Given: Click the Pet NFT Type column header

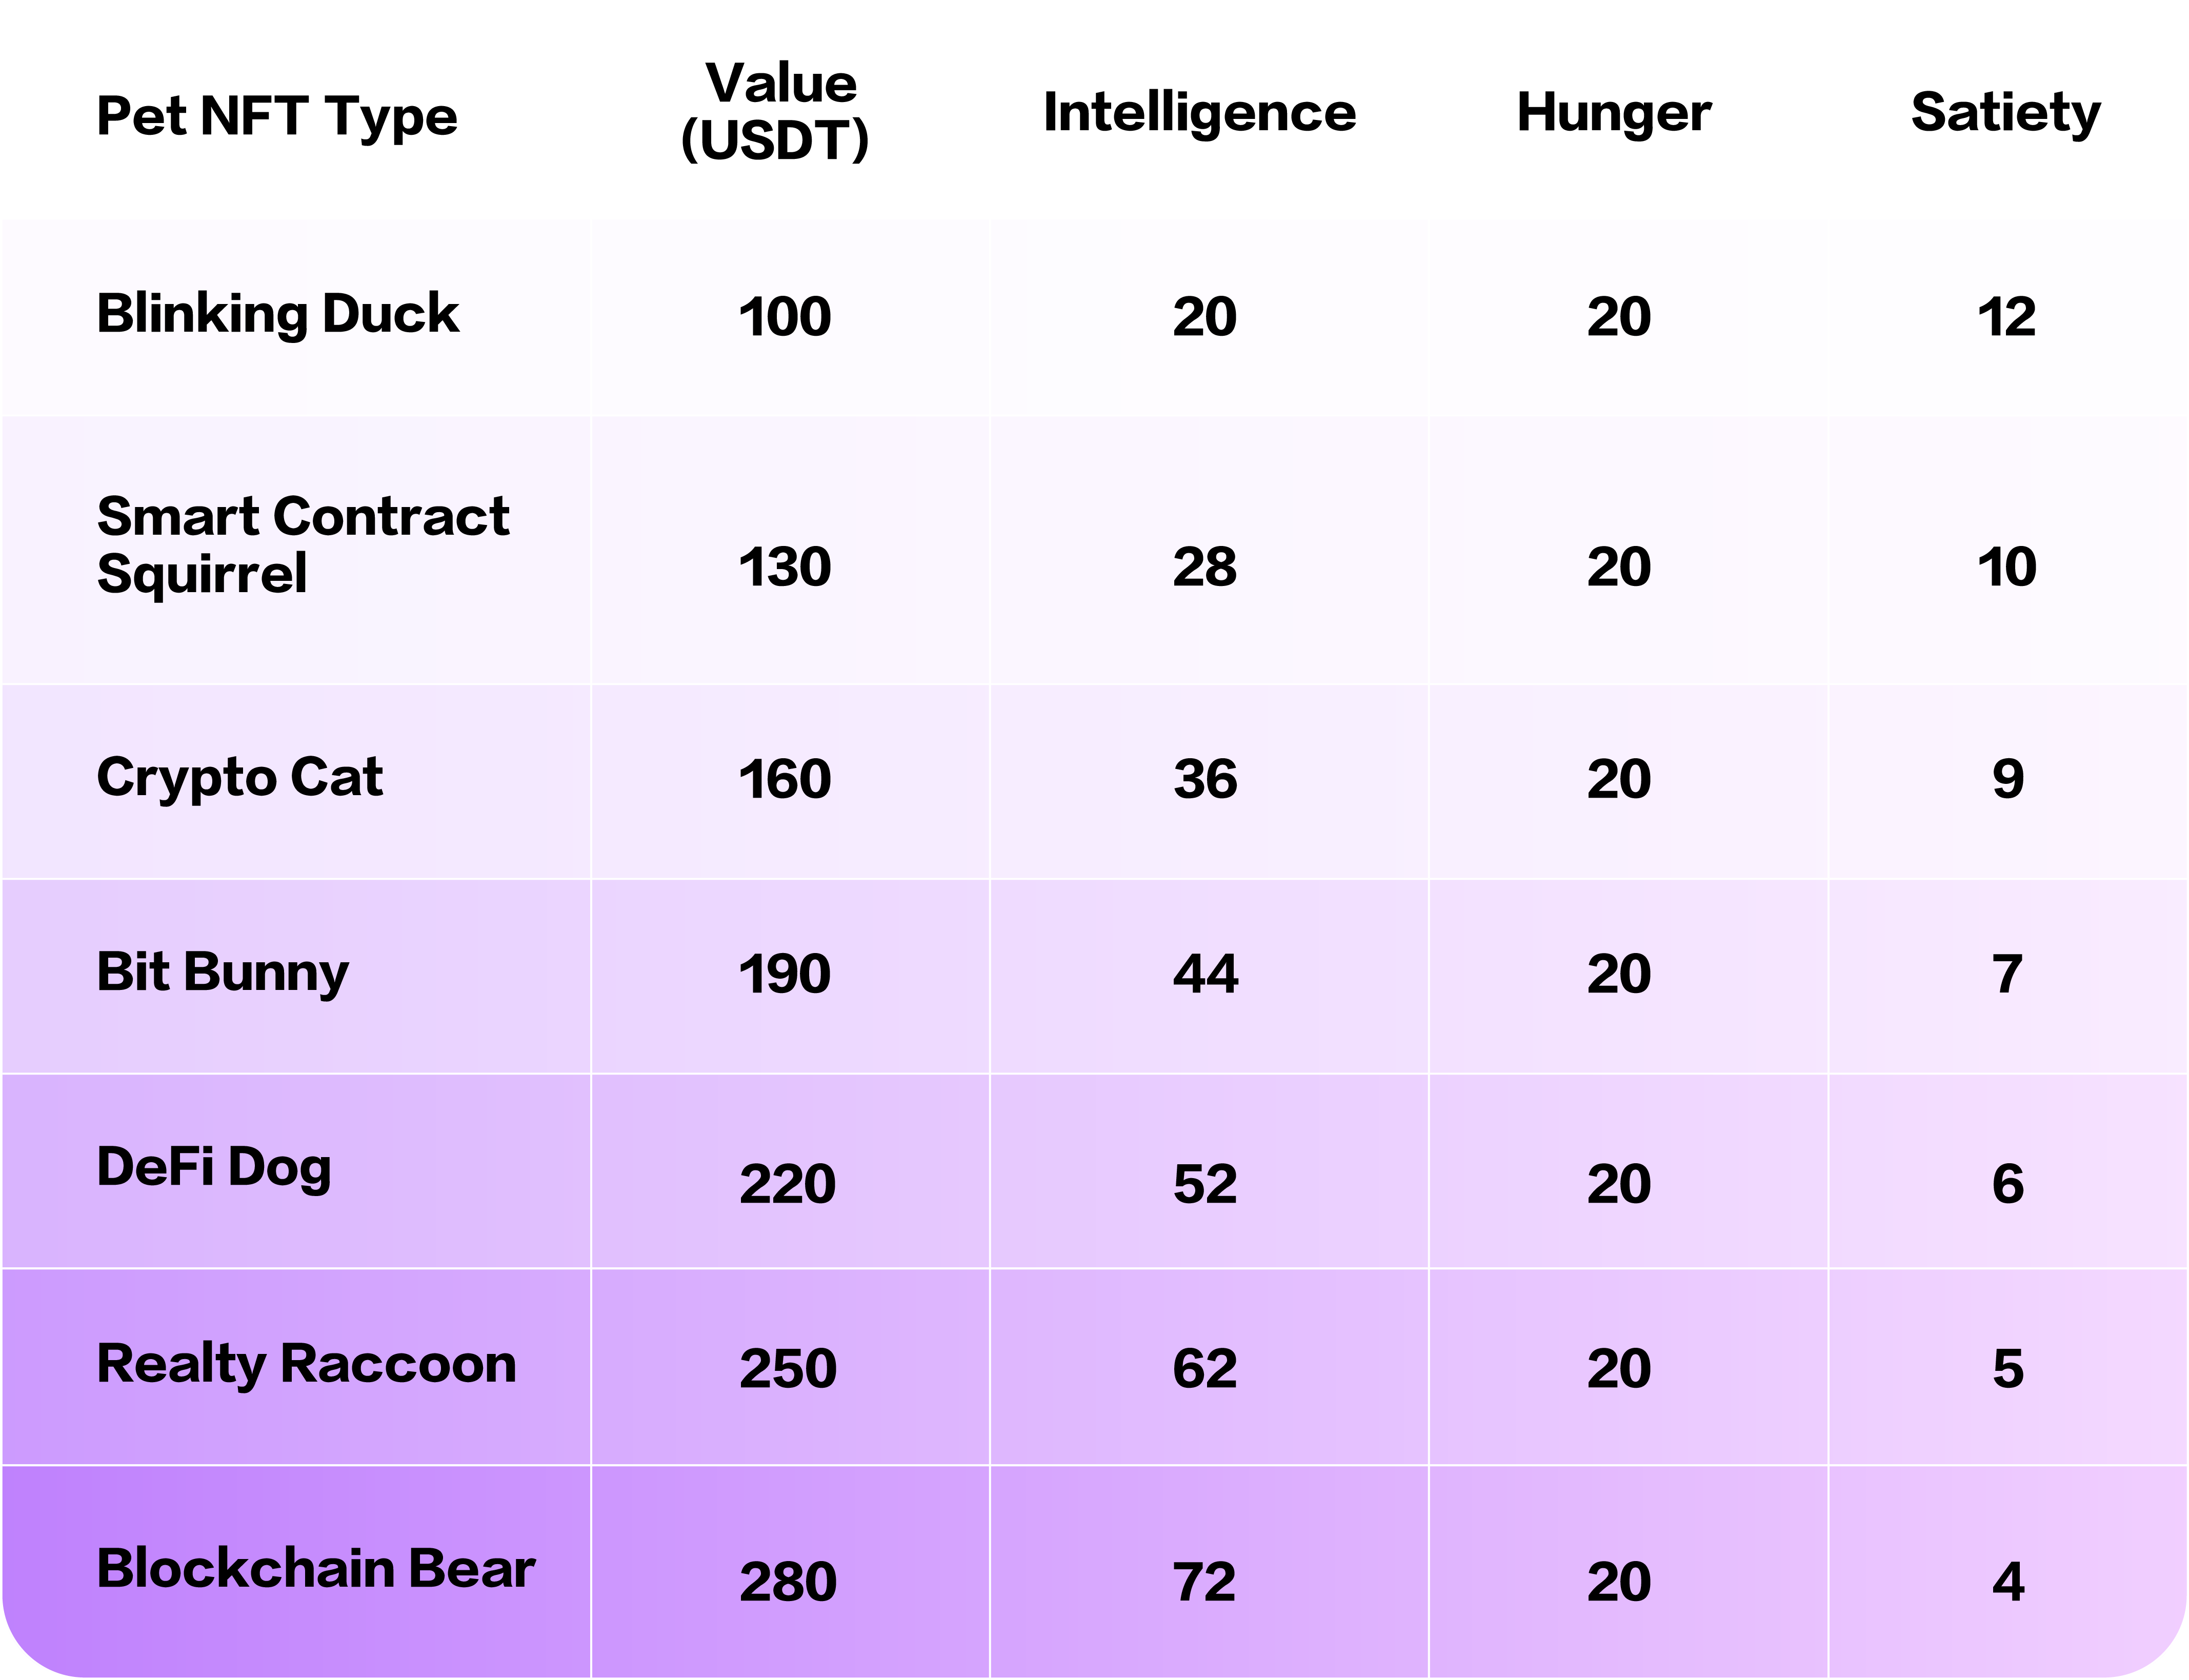Looking at the screenshot, I should point(276,116).
